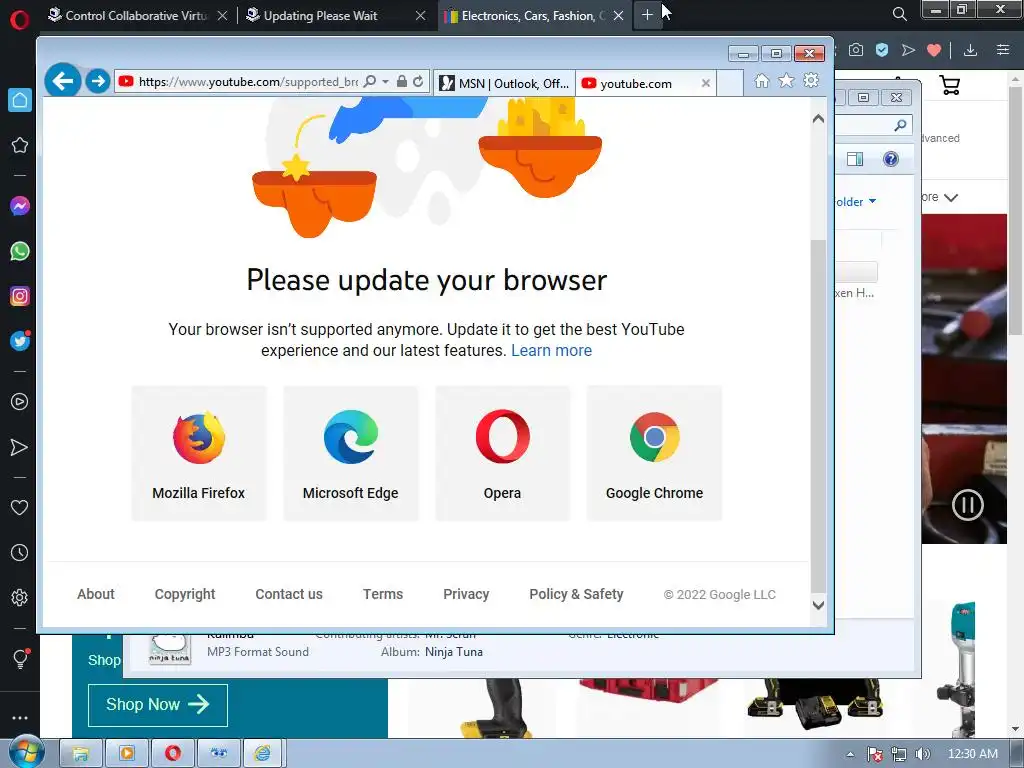Click Opera ad blocker shield icon
Image resolution: width=1024 pixels, height=768 pixels.
882,50
